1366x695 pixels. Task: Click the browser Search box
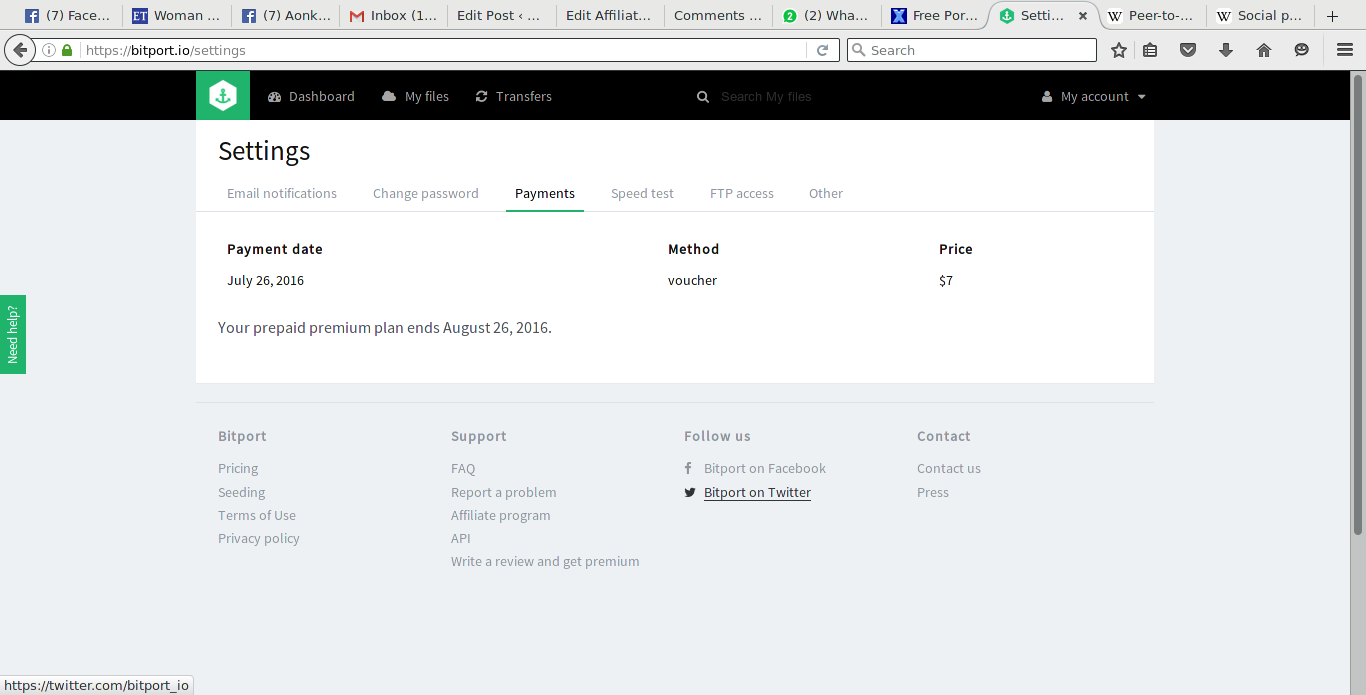972,50
